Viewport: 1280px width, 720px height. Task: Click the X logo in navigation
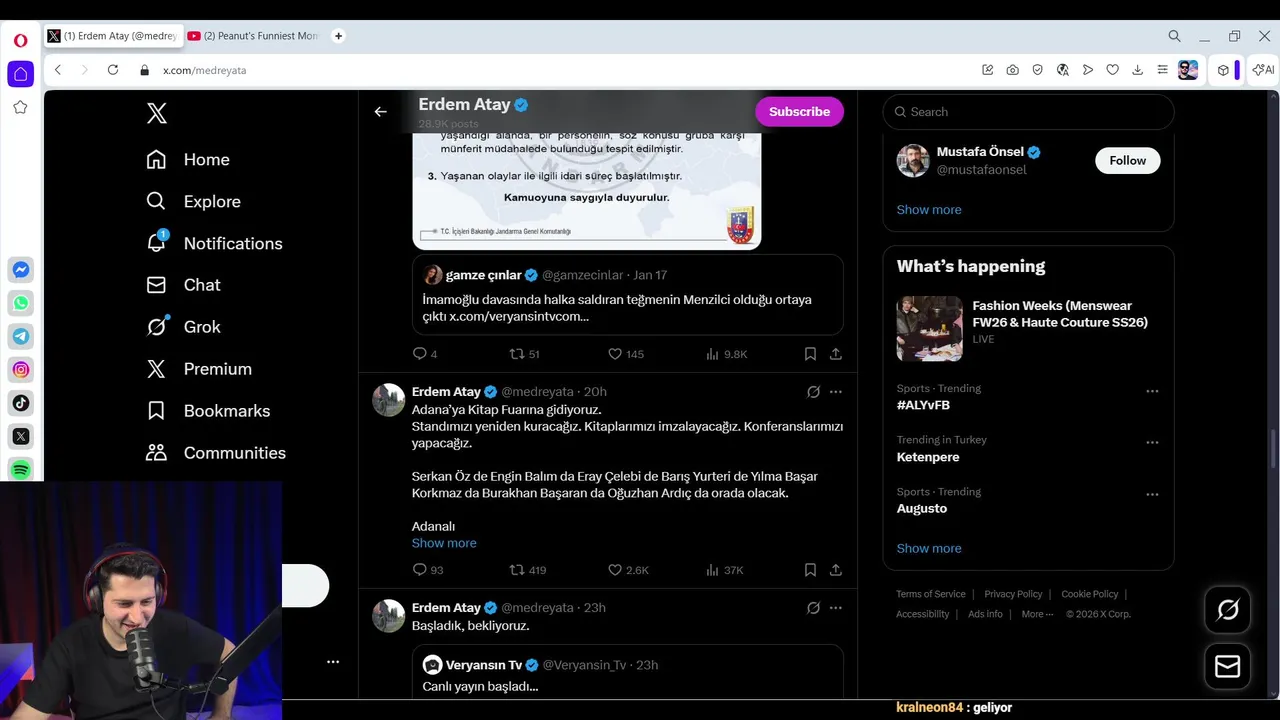[x=157, y=113]
